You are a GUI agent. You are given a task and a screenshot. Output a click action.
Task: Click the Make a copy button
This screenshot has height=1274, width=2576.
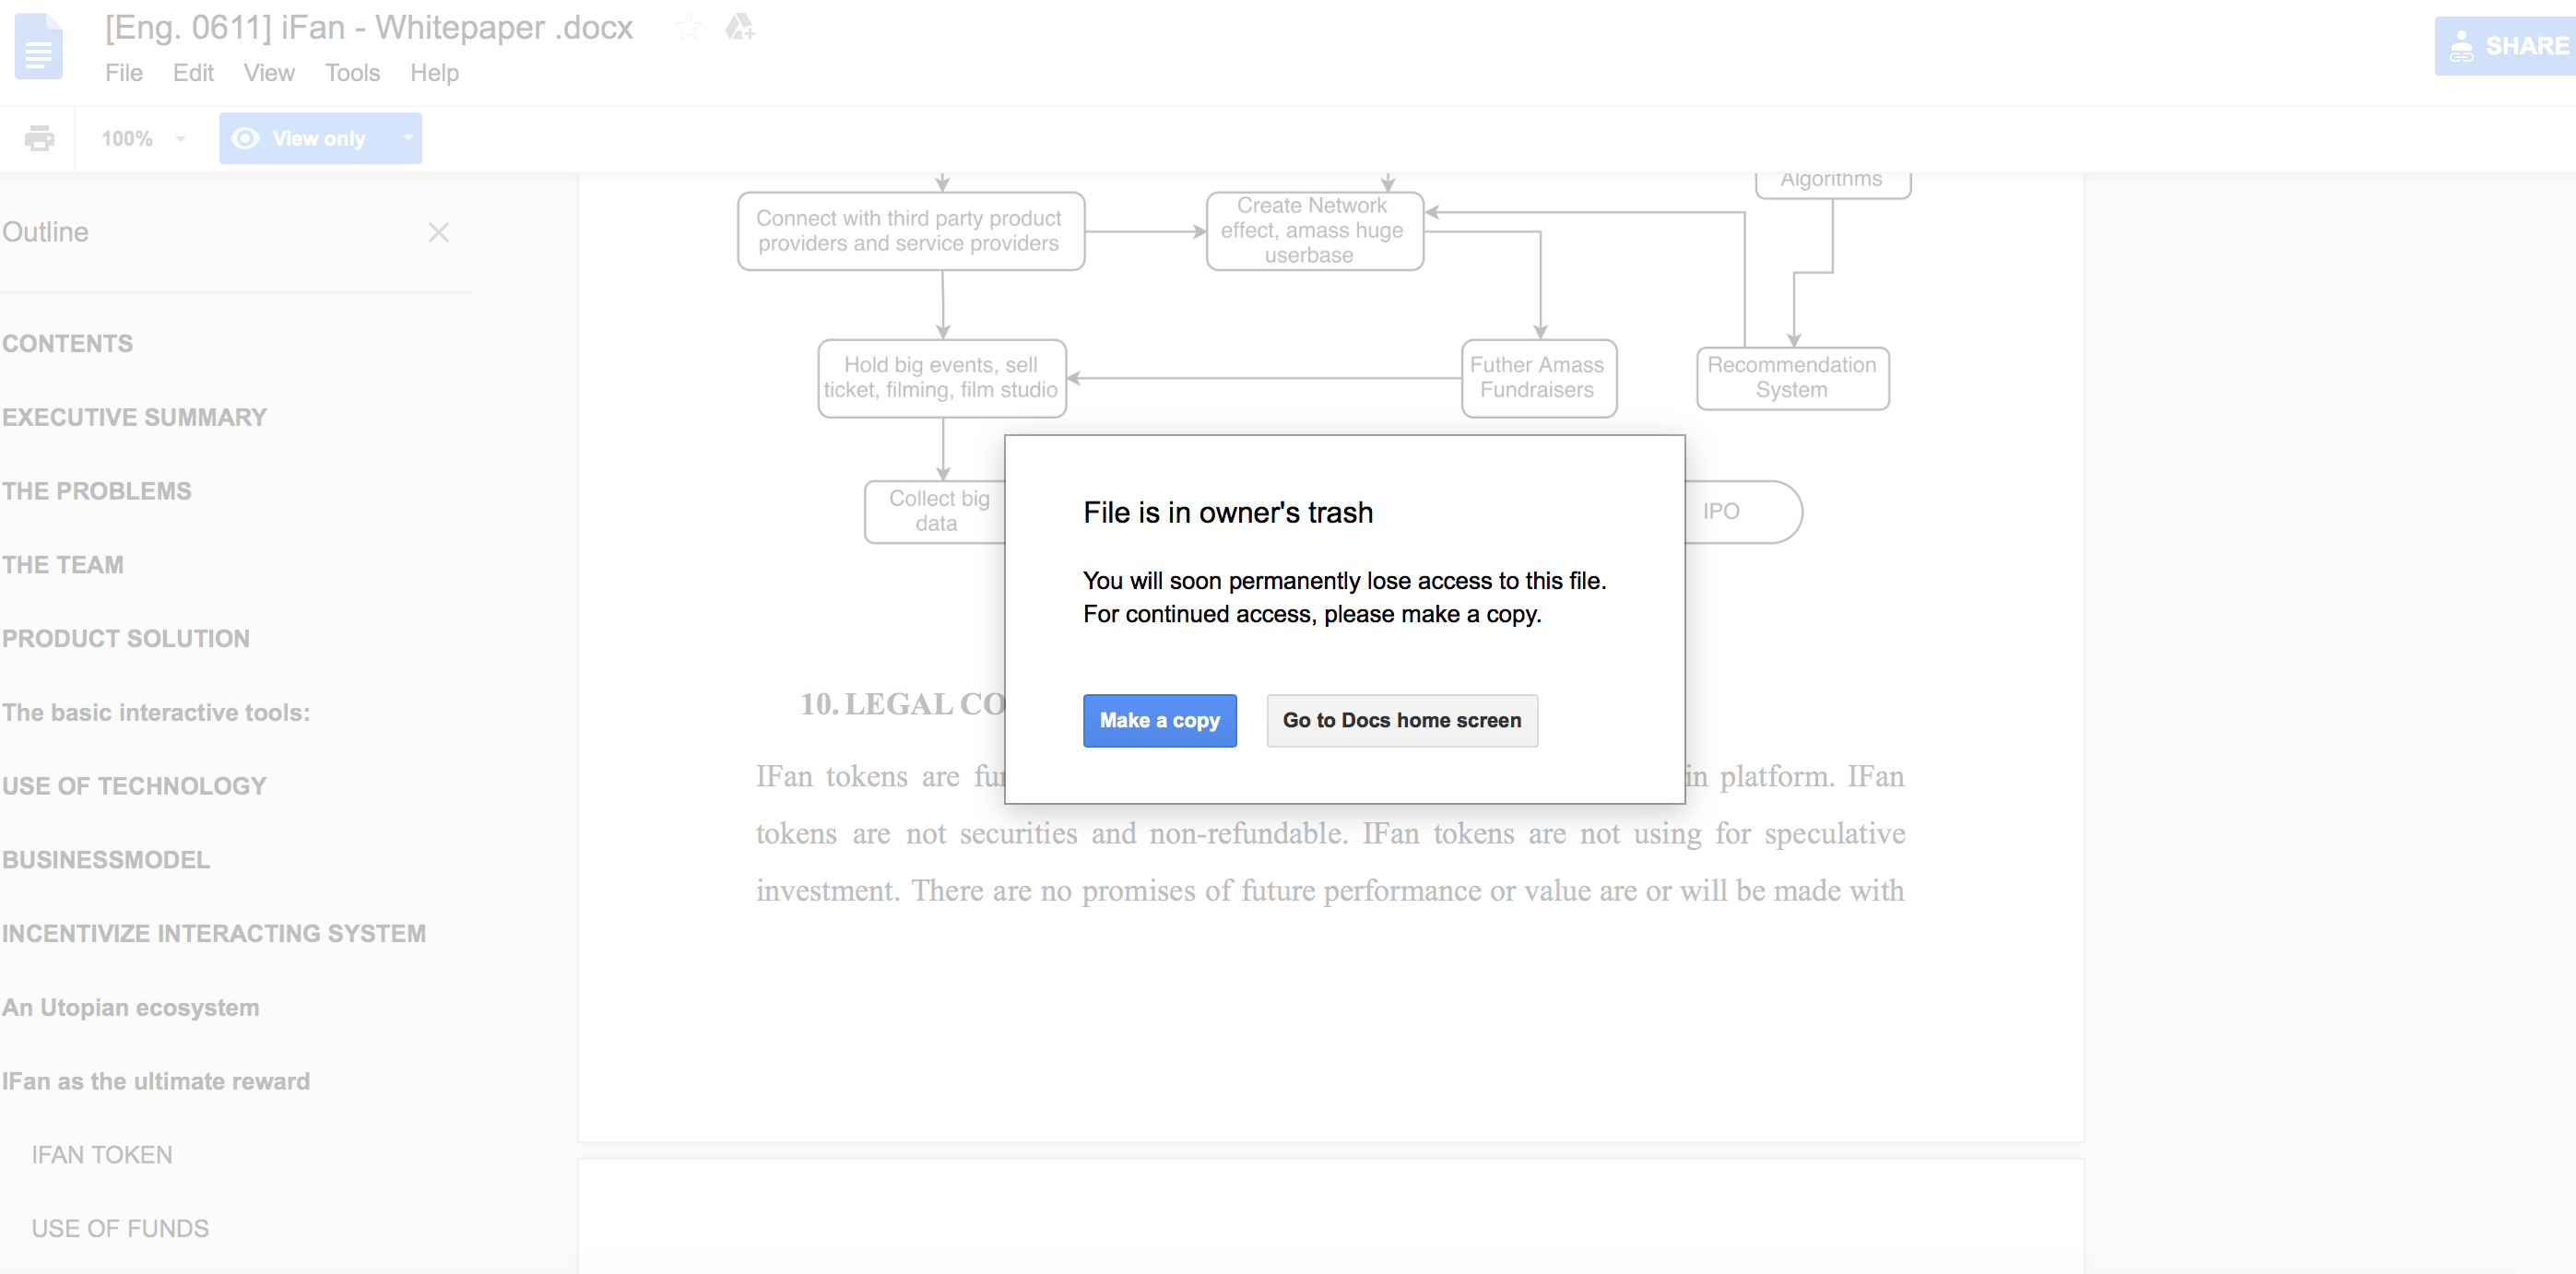(1159, 720)
